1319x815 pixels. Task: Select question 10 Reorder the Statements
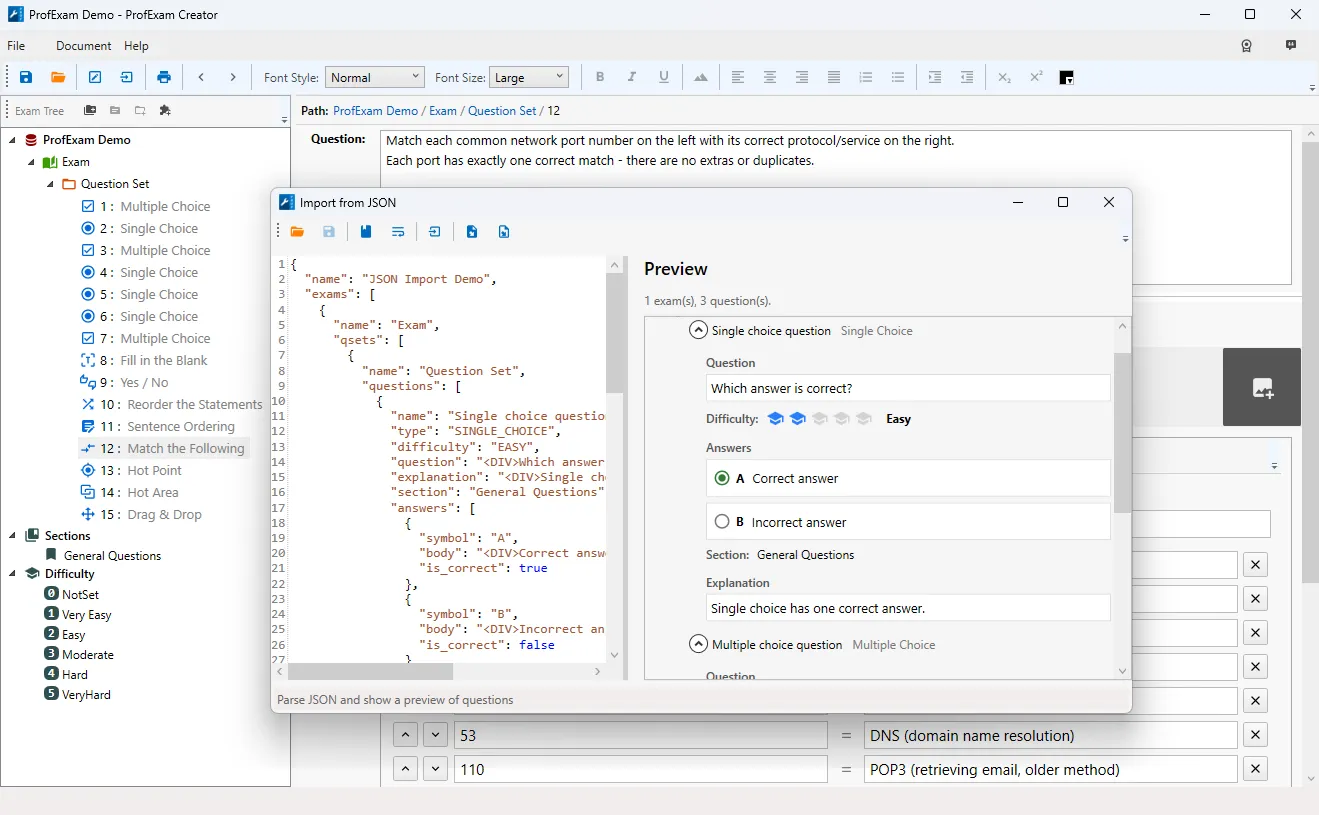pos(171,404)
